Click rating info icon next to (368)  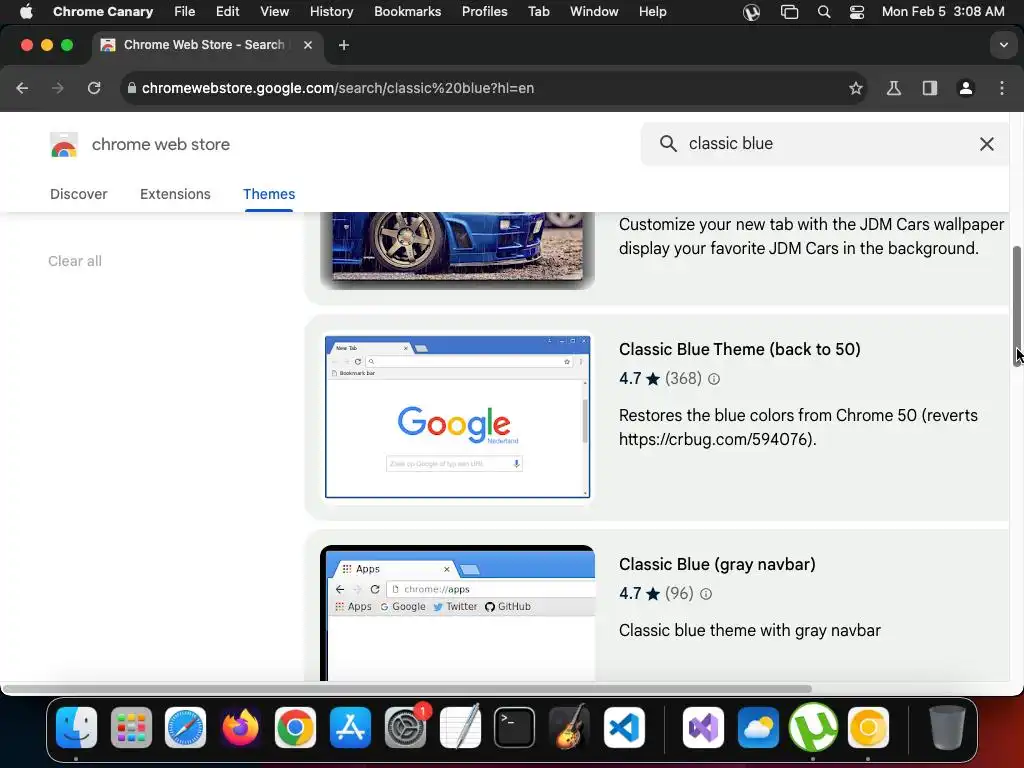coord(714,379)
